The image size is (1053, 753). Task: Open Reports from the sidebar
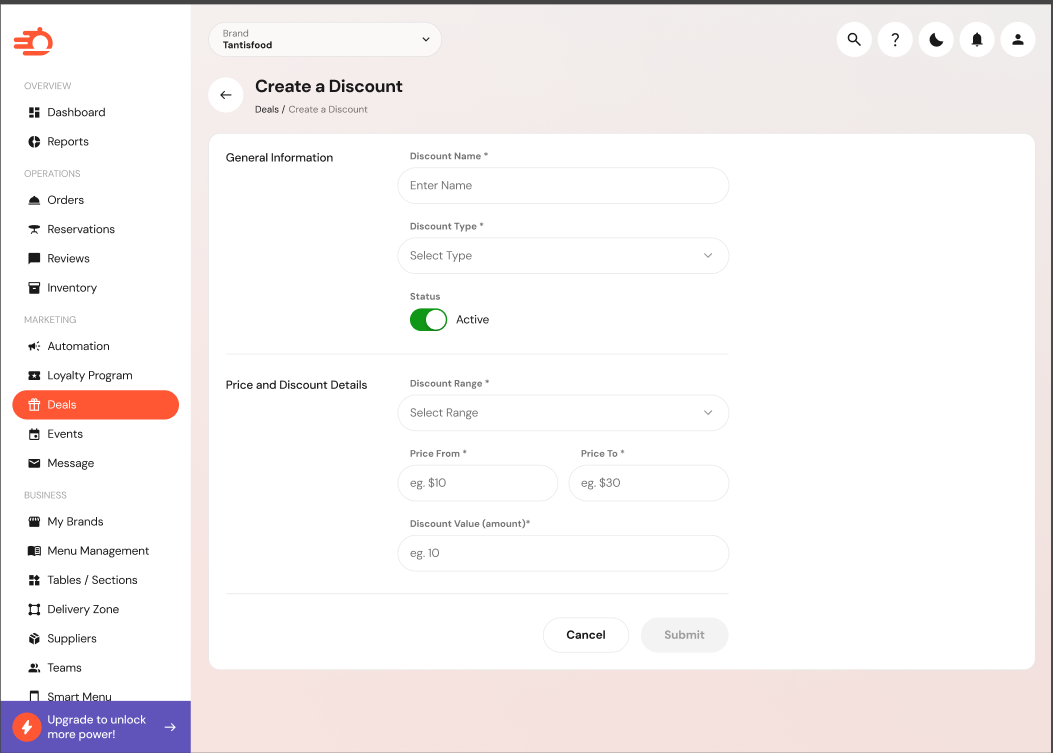(x=95, y=142)
